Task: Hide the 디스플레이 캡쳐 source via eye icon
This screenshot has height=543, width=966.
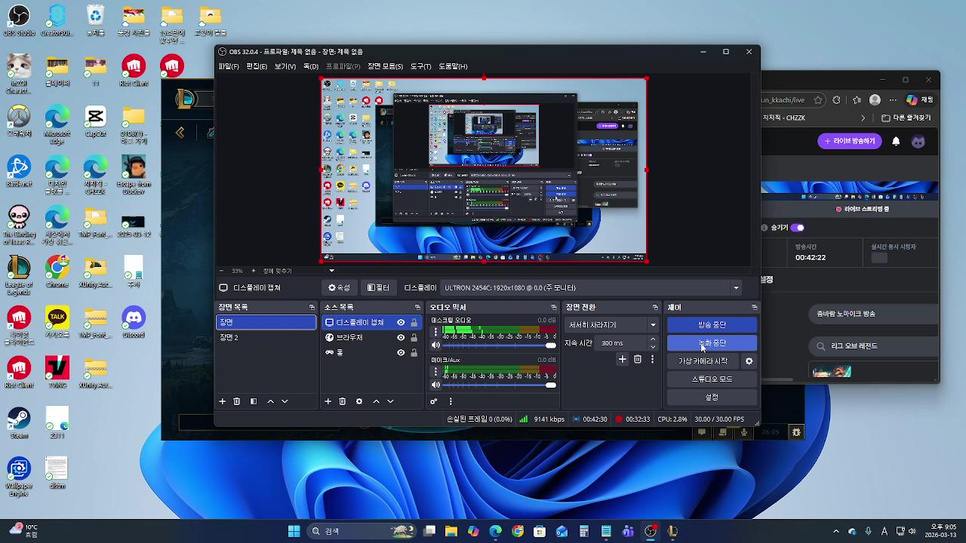Action: pyautogui.click(x=401, y=323)
